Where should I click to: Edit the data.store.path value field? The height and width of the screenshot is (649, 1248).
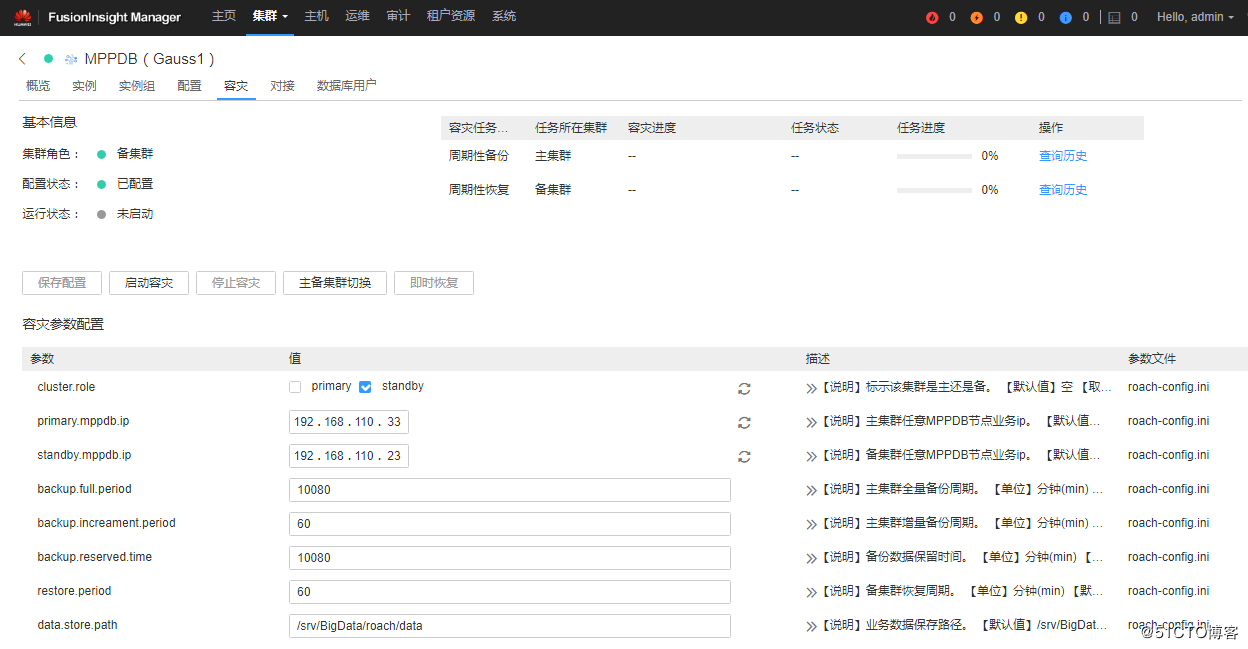tap(510, 626)
